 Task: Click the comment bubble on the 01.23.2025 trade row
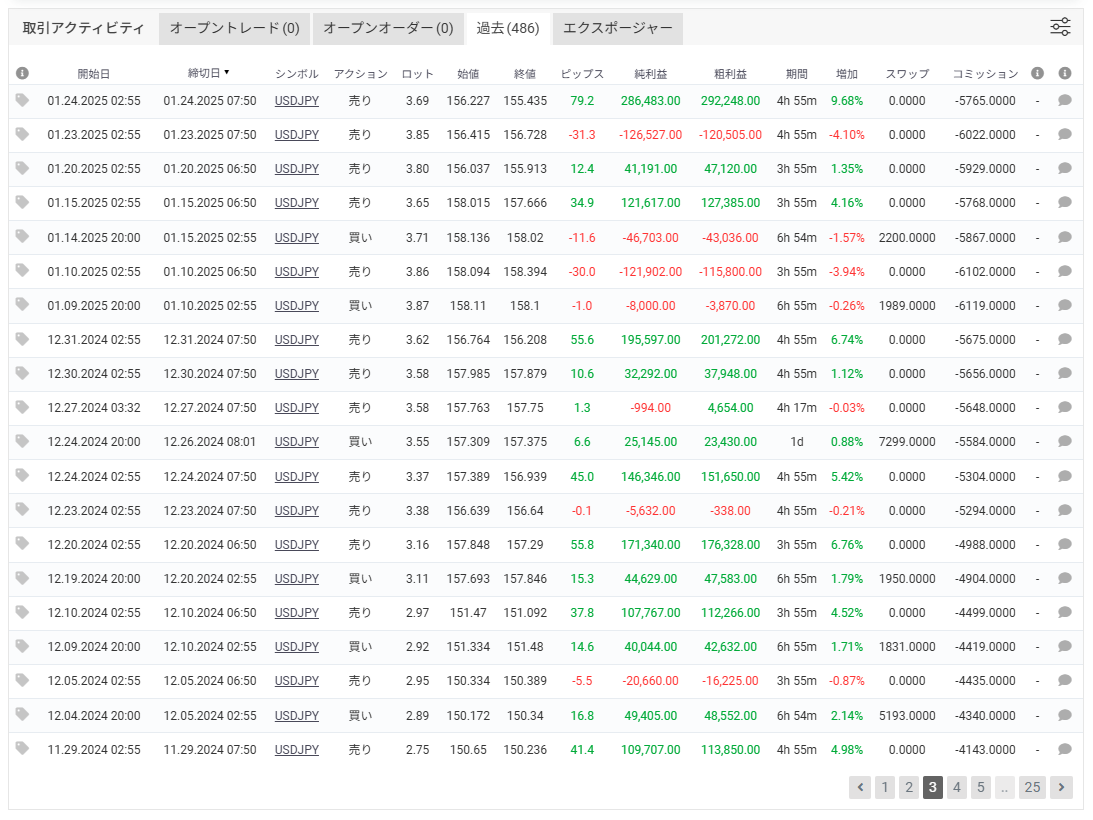pyautogui.click(x=1065, y=135)
